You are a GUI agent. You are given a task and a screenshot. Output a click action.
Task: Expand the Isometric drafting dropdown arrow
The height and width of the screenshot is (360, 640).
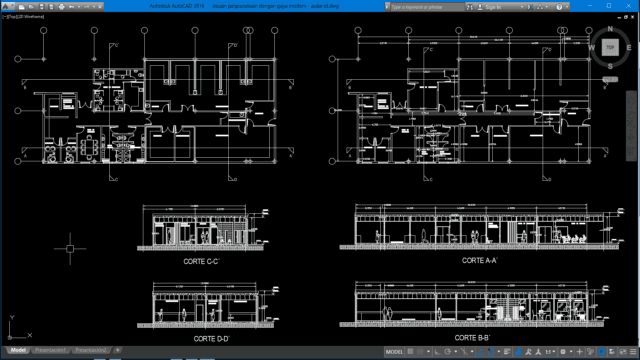pos(472,351)
